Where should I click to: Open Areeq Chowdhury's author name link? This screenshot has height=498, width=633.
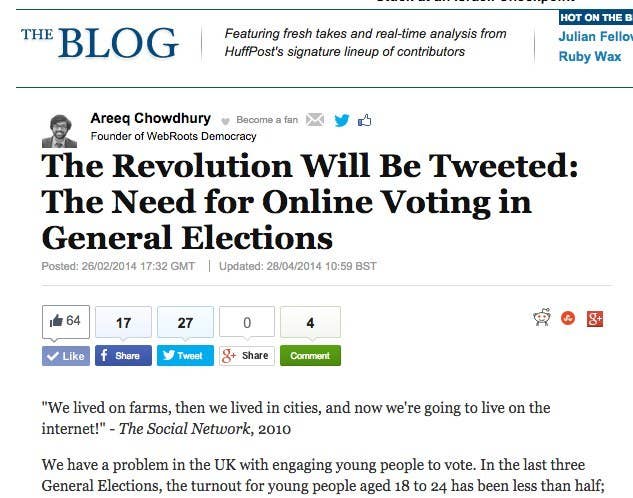[x=151, y=118]
